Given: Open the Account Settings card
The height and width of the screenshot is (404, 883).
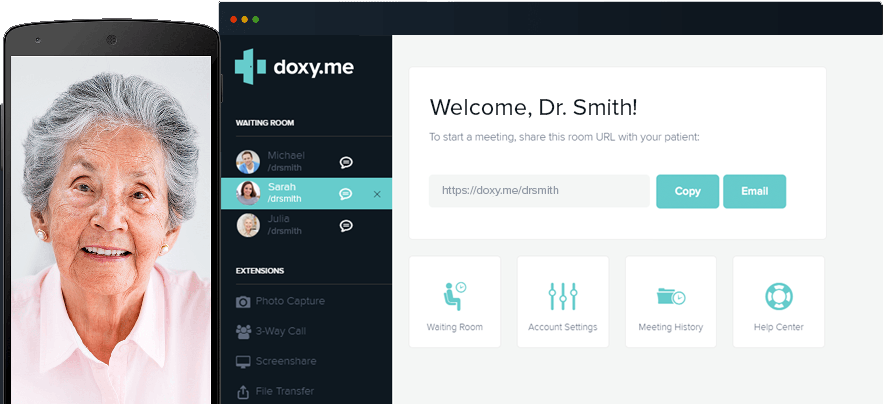Looking at the screenshot, I should 563,301.
